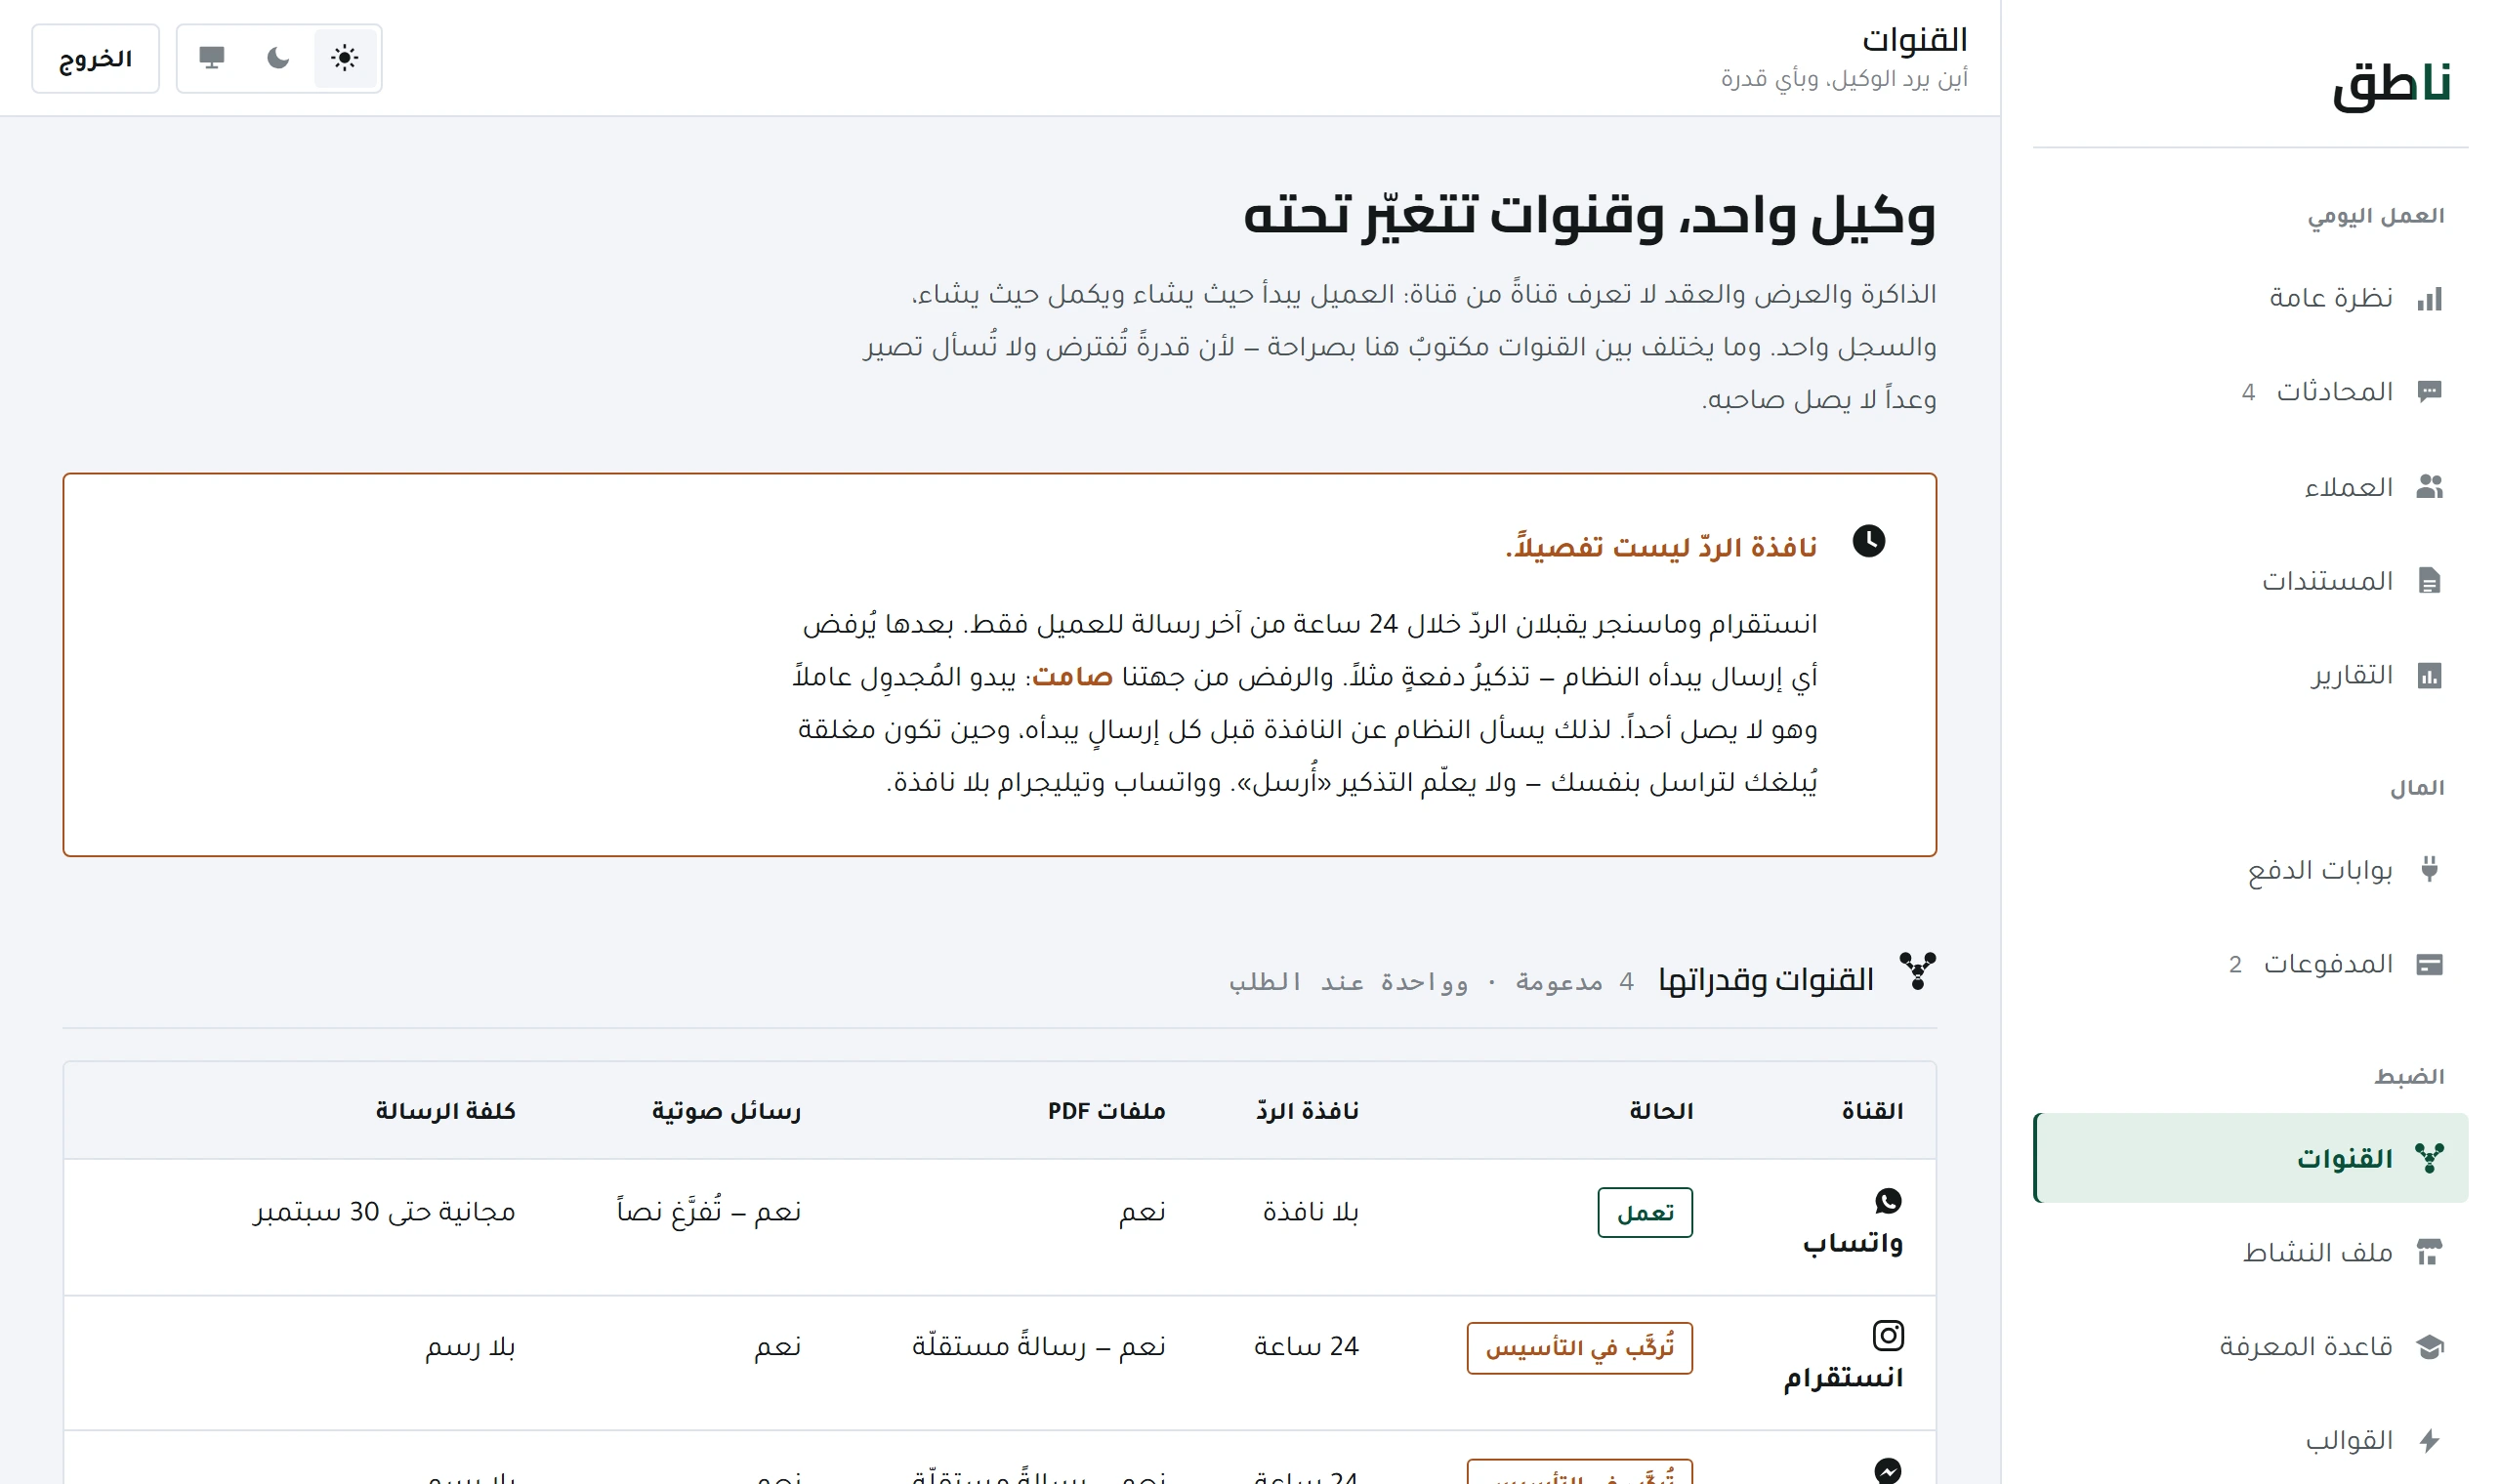Click the الحالة column header
Viewport: 2500px width, 1484px height.
coord(1661,1110)
